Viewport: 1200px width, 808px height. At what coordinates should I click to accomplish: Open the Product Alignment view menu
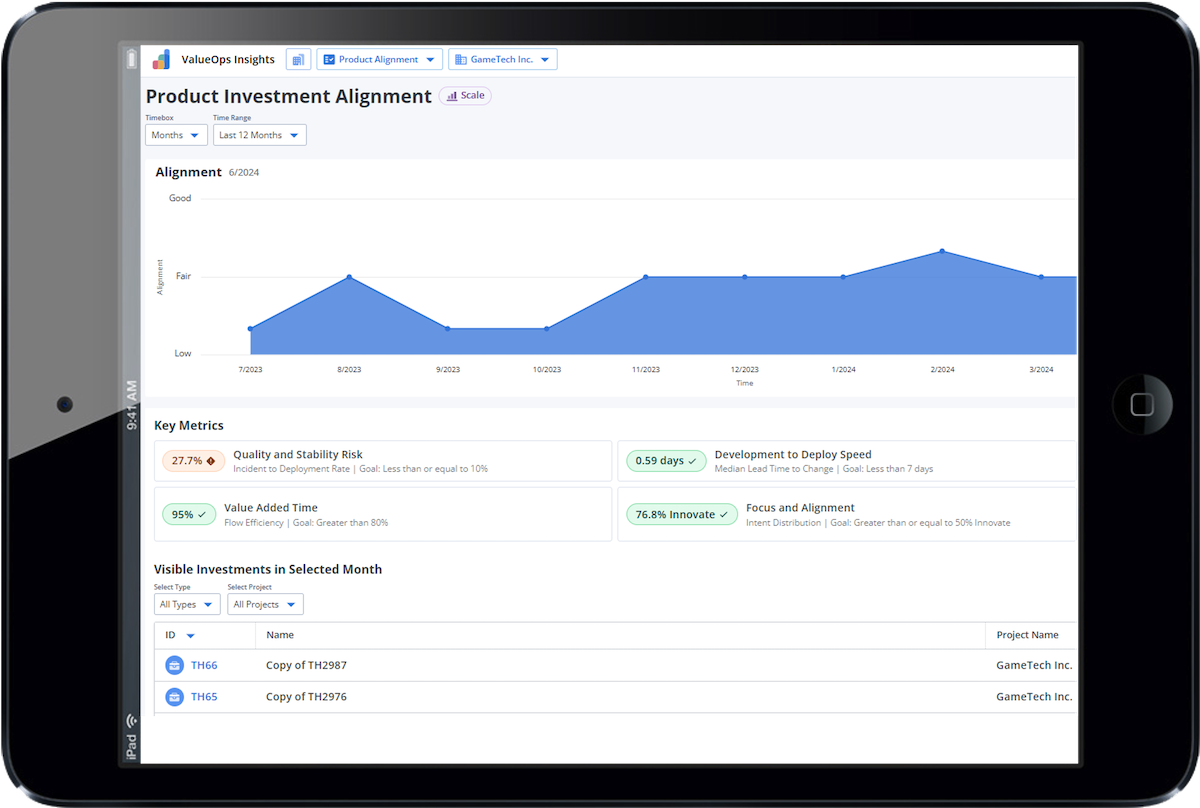tap(379, 59)
